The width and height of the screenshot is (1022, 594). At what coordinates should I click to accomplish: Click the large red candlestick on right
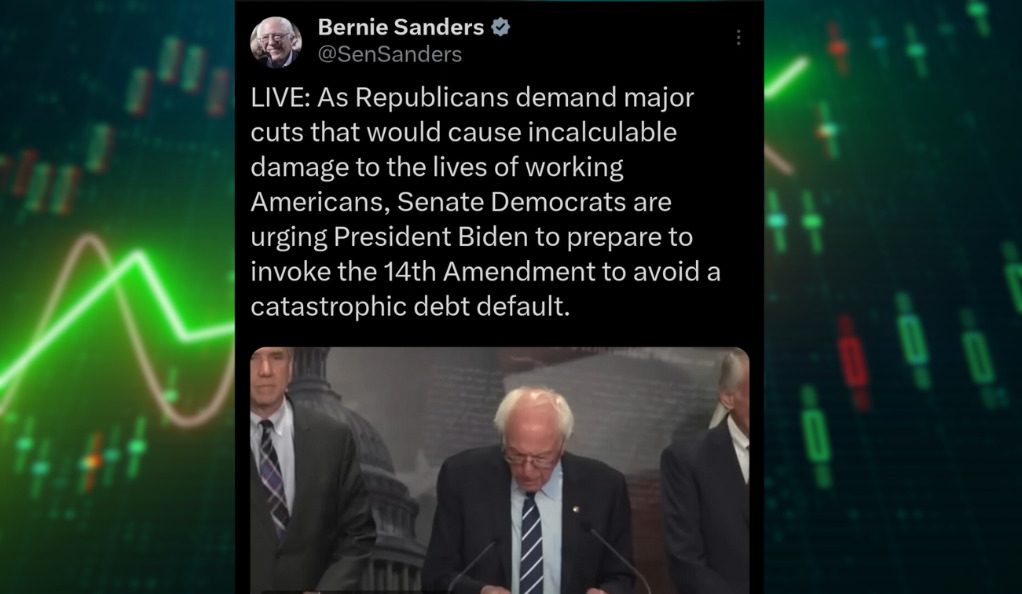coord(852,363)
